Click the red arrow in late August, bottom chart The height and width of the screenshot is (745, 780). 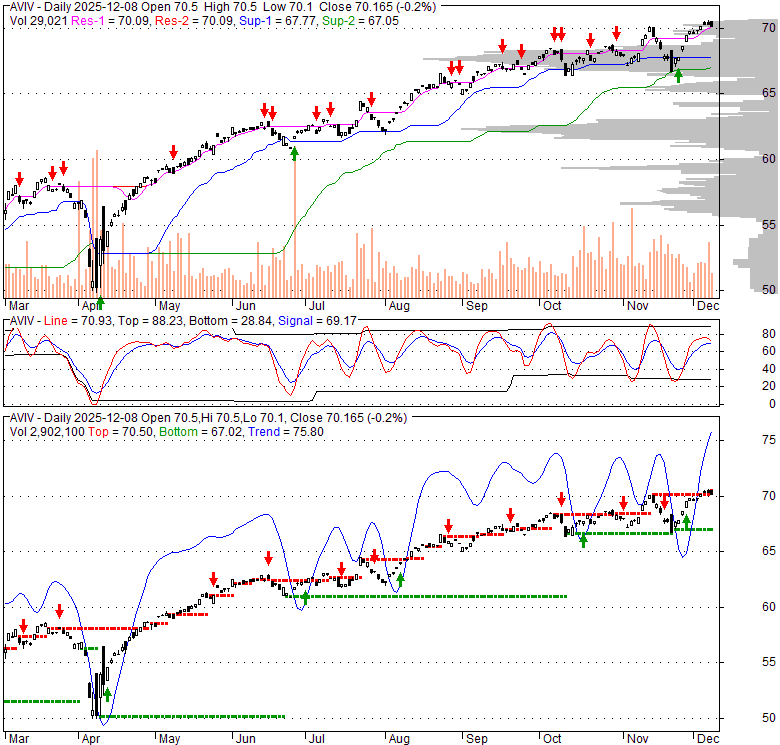448,526
